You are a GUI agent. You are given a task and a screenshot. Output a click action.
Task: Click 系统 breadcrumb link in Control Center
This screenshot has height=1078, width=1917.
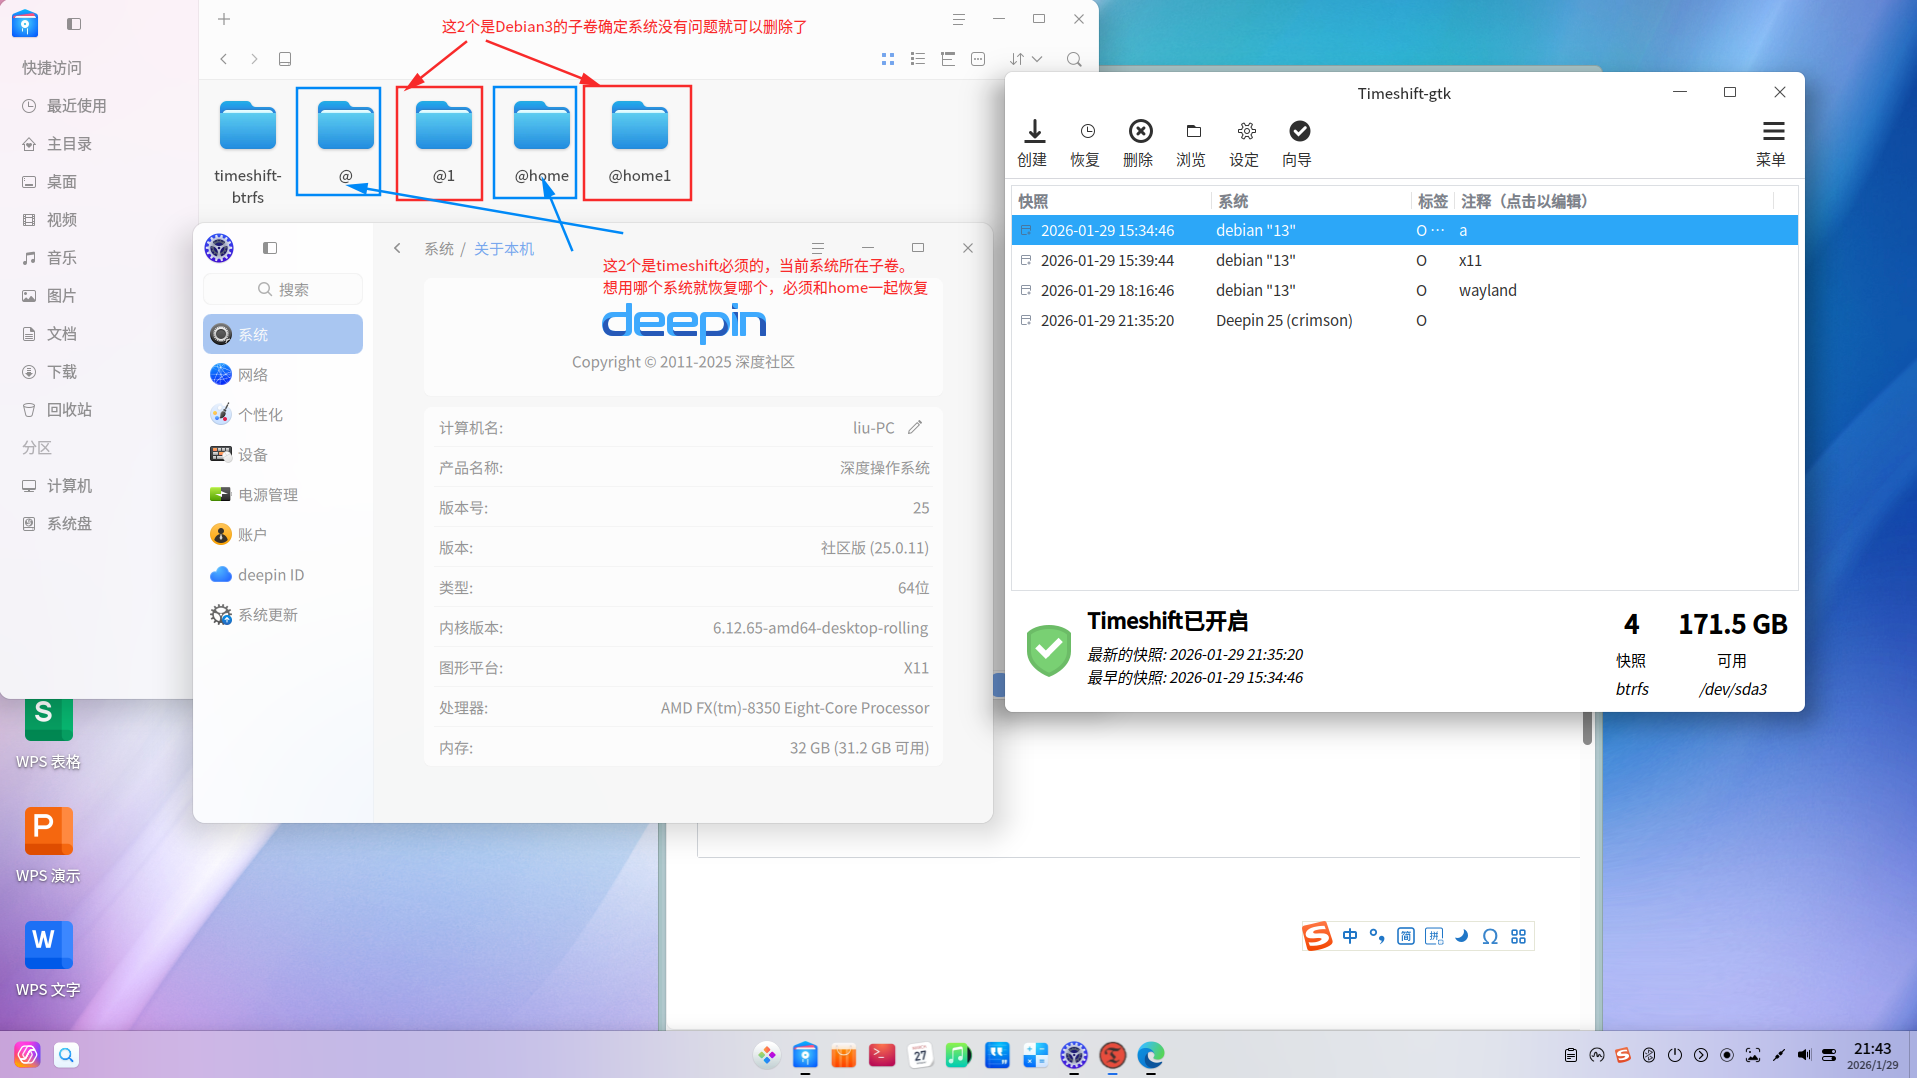[439, 248]
